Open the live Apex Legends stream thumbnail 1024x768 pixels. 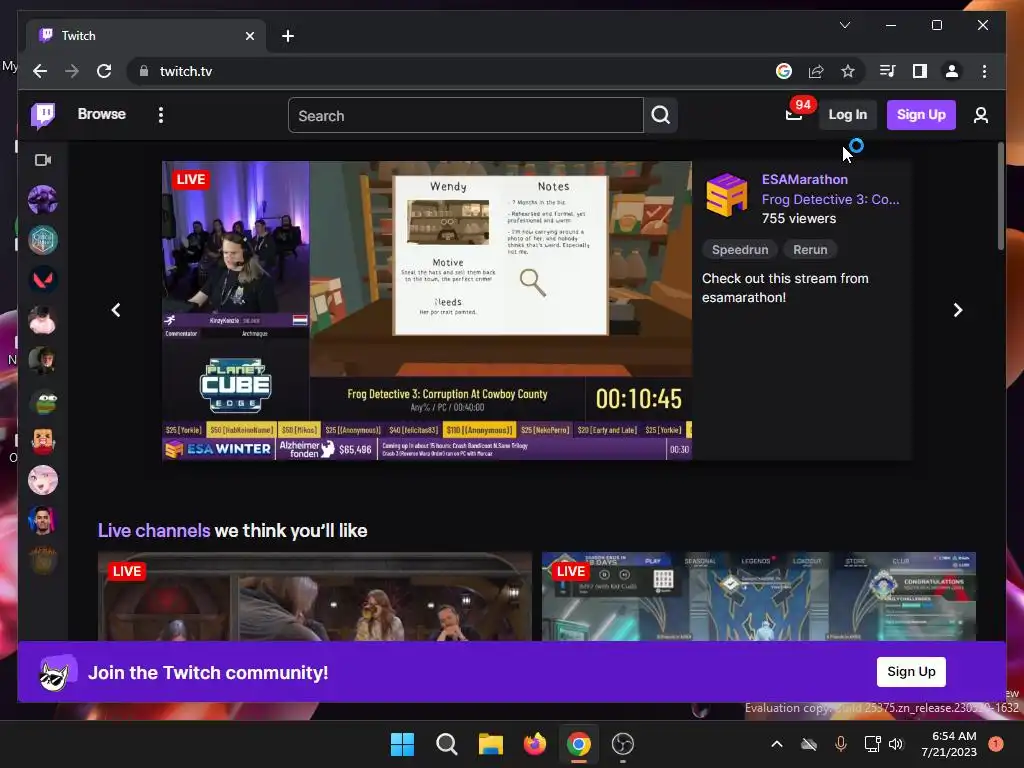tap(759, 596)
